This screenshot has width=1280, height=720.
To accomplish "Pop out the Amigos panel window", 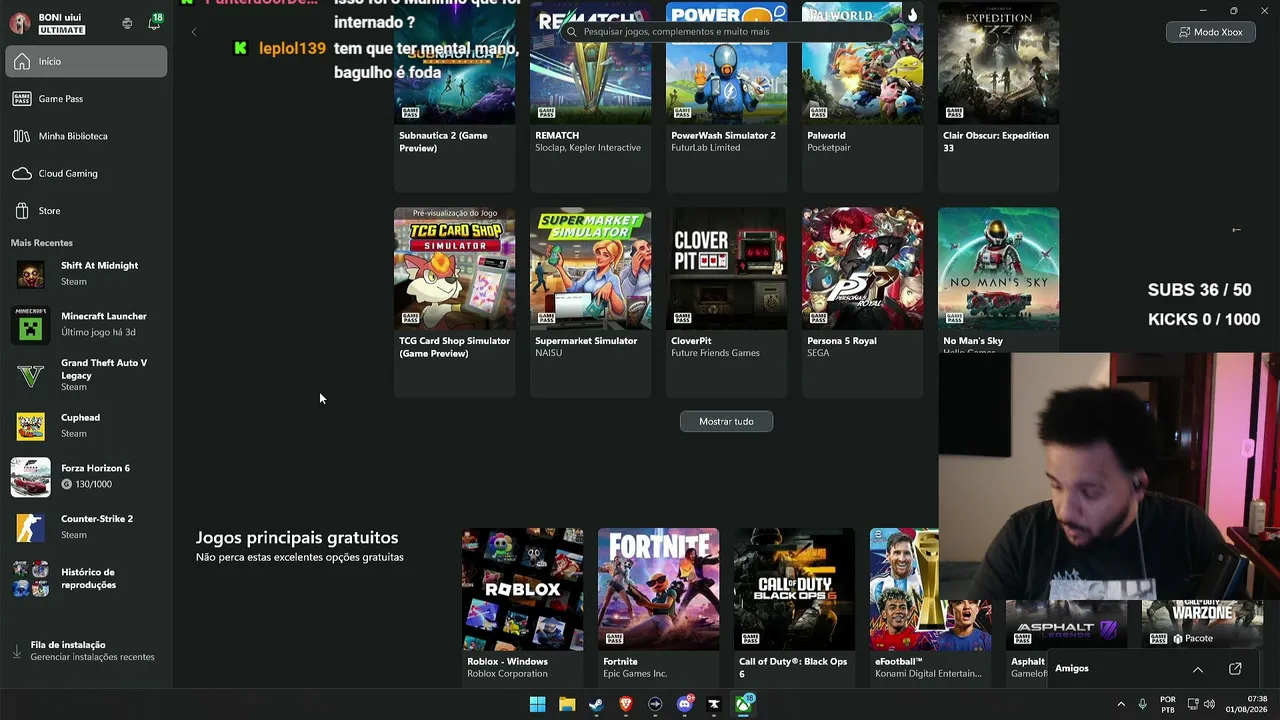I will coord(1235,669).
